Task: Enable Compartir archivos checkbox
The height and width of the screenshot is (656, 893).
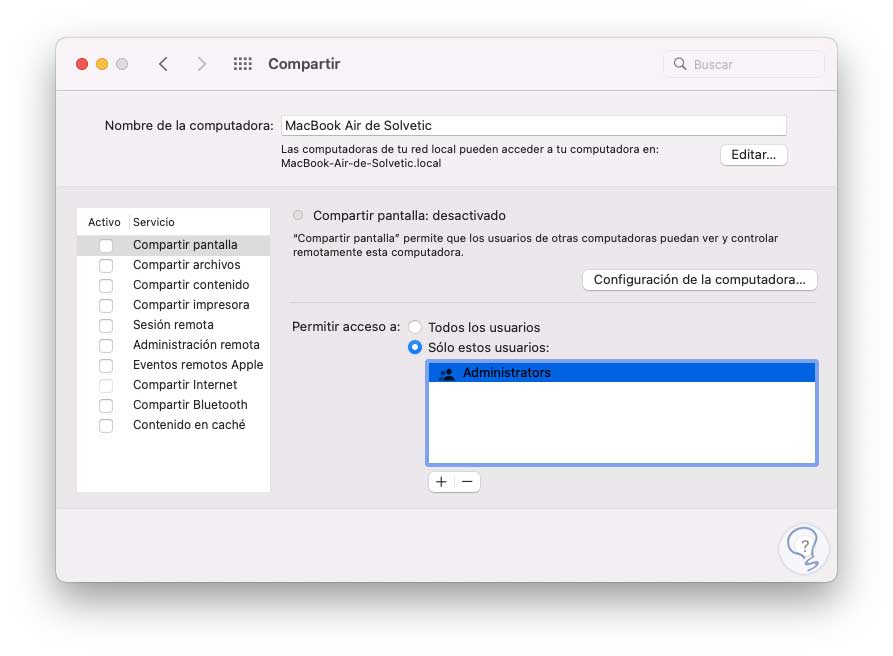Action: pos(106,265)
